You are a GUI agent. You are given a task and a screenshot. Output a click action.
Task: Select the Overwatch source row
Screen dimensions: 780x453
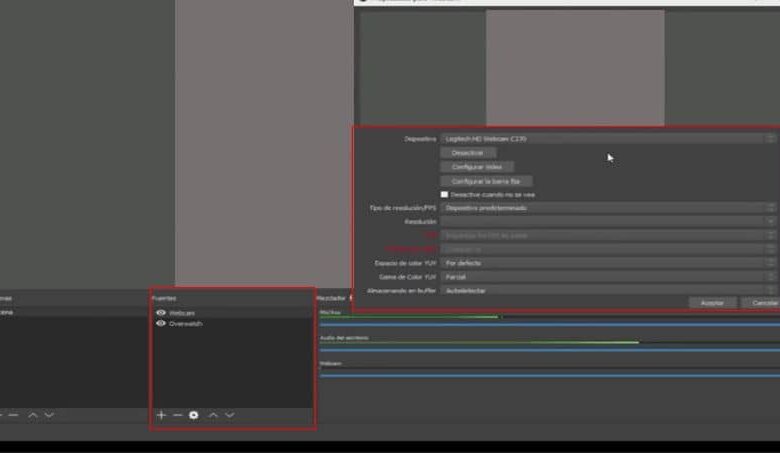(x=232, y=324)
